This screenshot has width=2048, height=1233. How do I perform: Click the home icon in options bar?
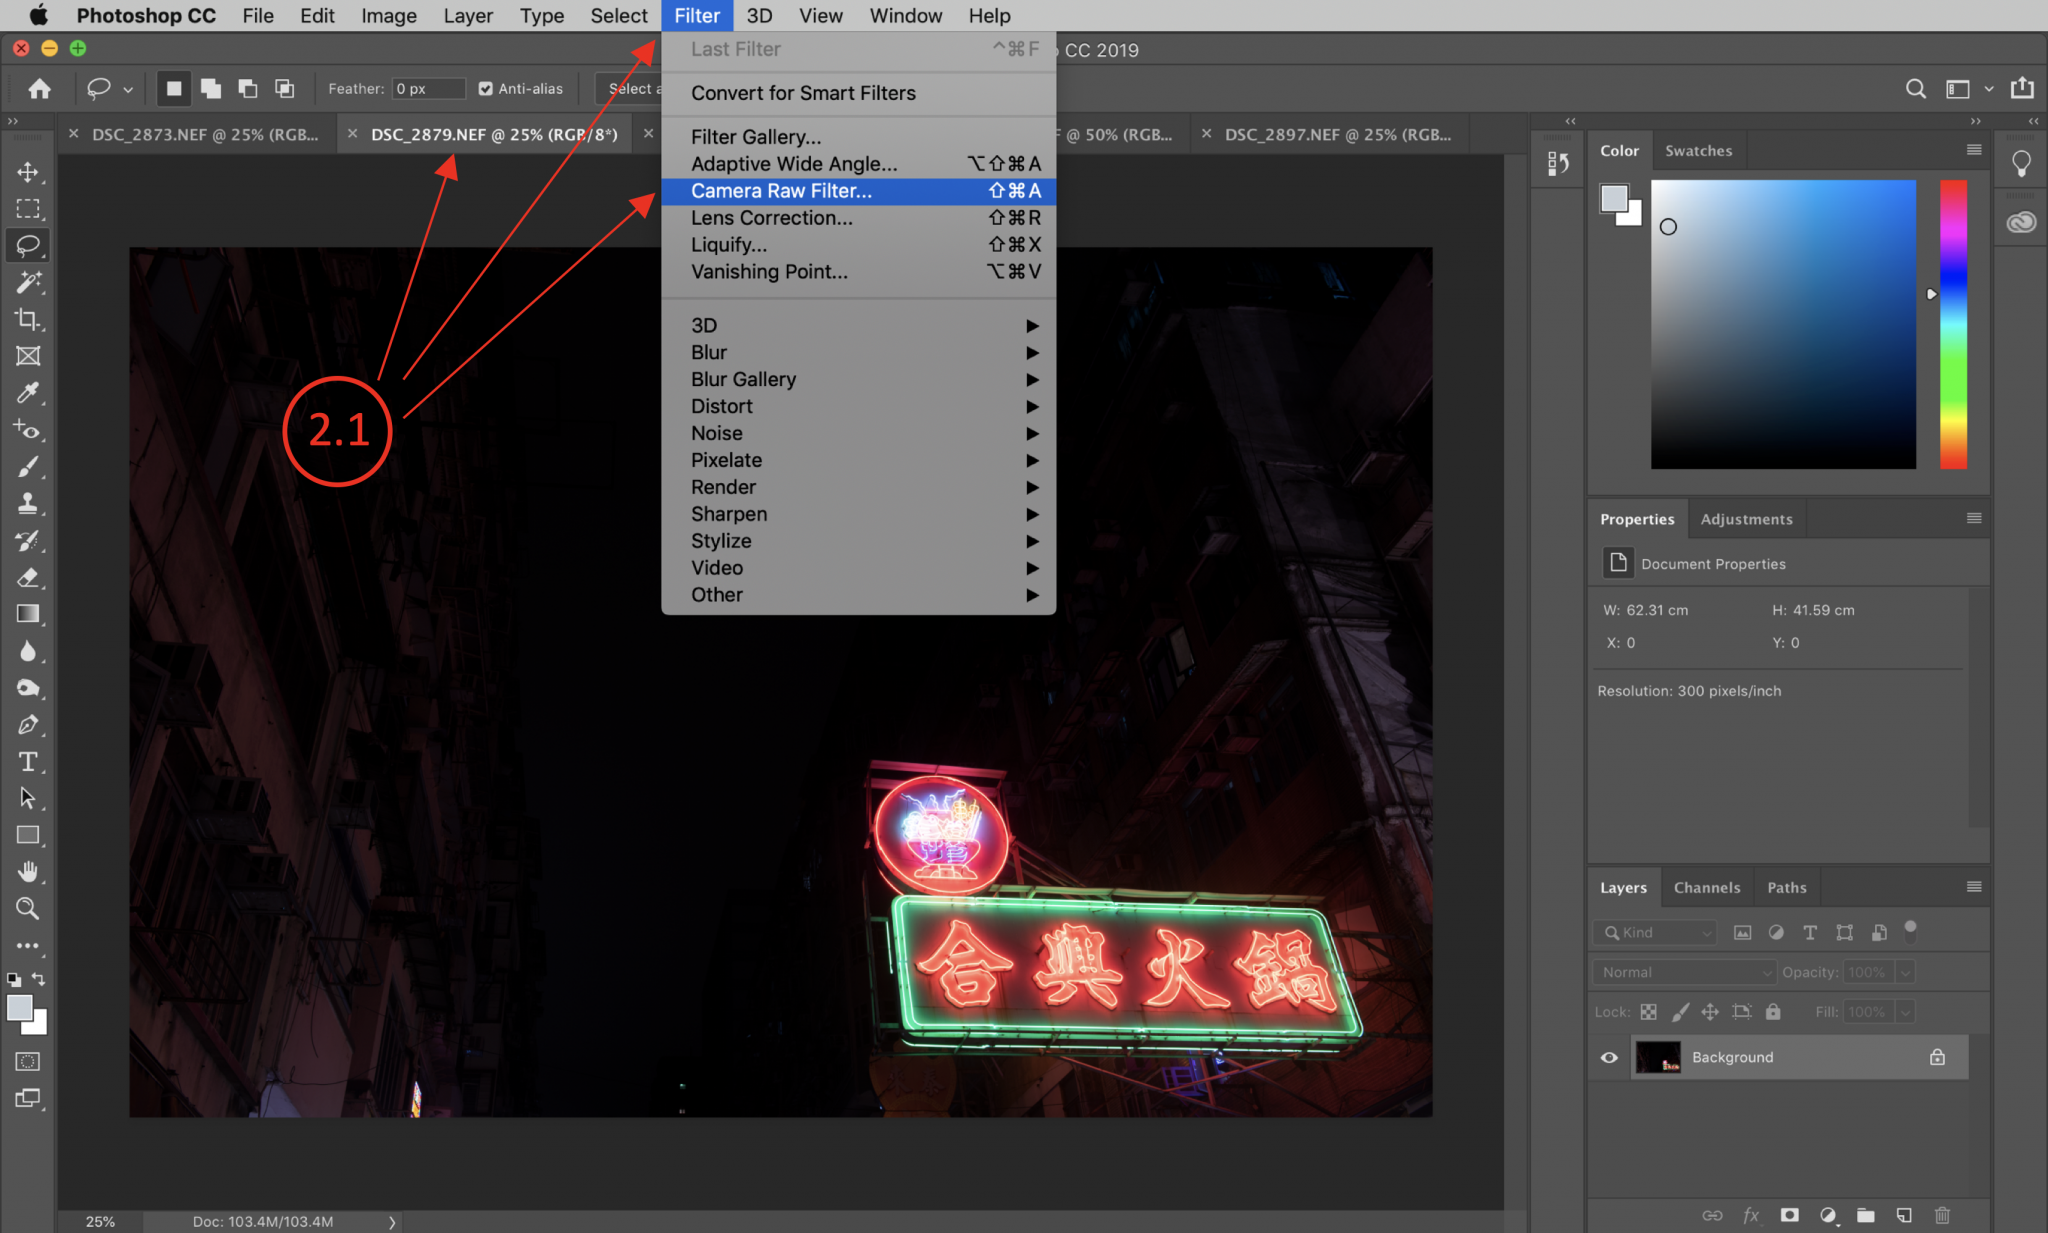(x=39, y=89)
